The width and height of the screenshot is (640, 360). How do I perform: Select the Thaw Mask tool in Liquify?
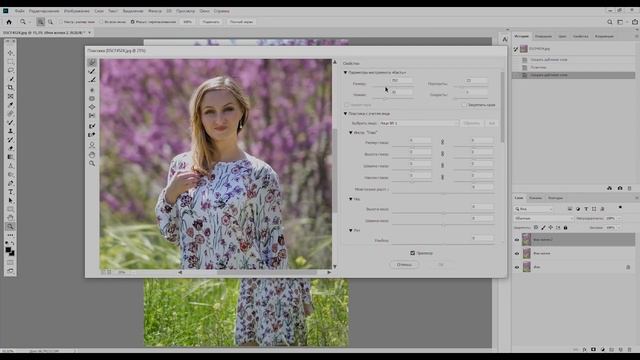[x=92, y=135]
